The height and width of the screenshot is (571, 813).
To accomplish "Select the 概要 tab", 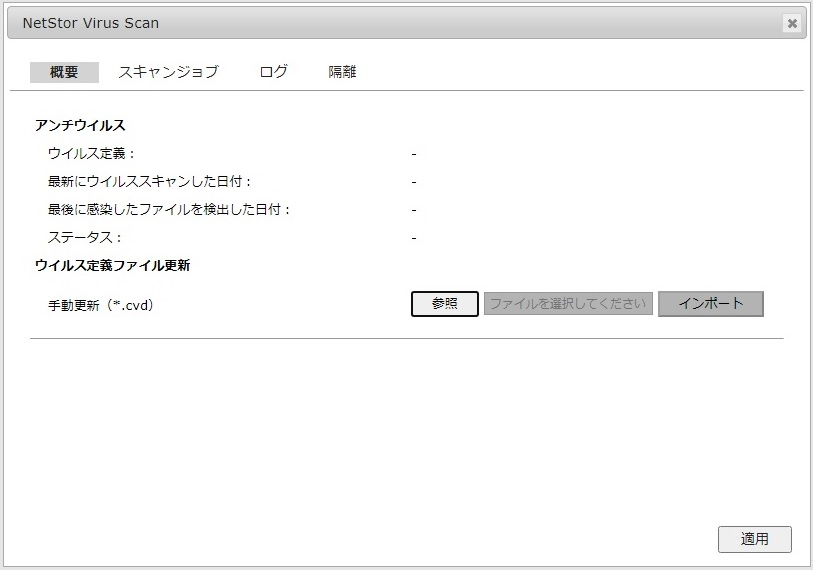I will [64, 72].
